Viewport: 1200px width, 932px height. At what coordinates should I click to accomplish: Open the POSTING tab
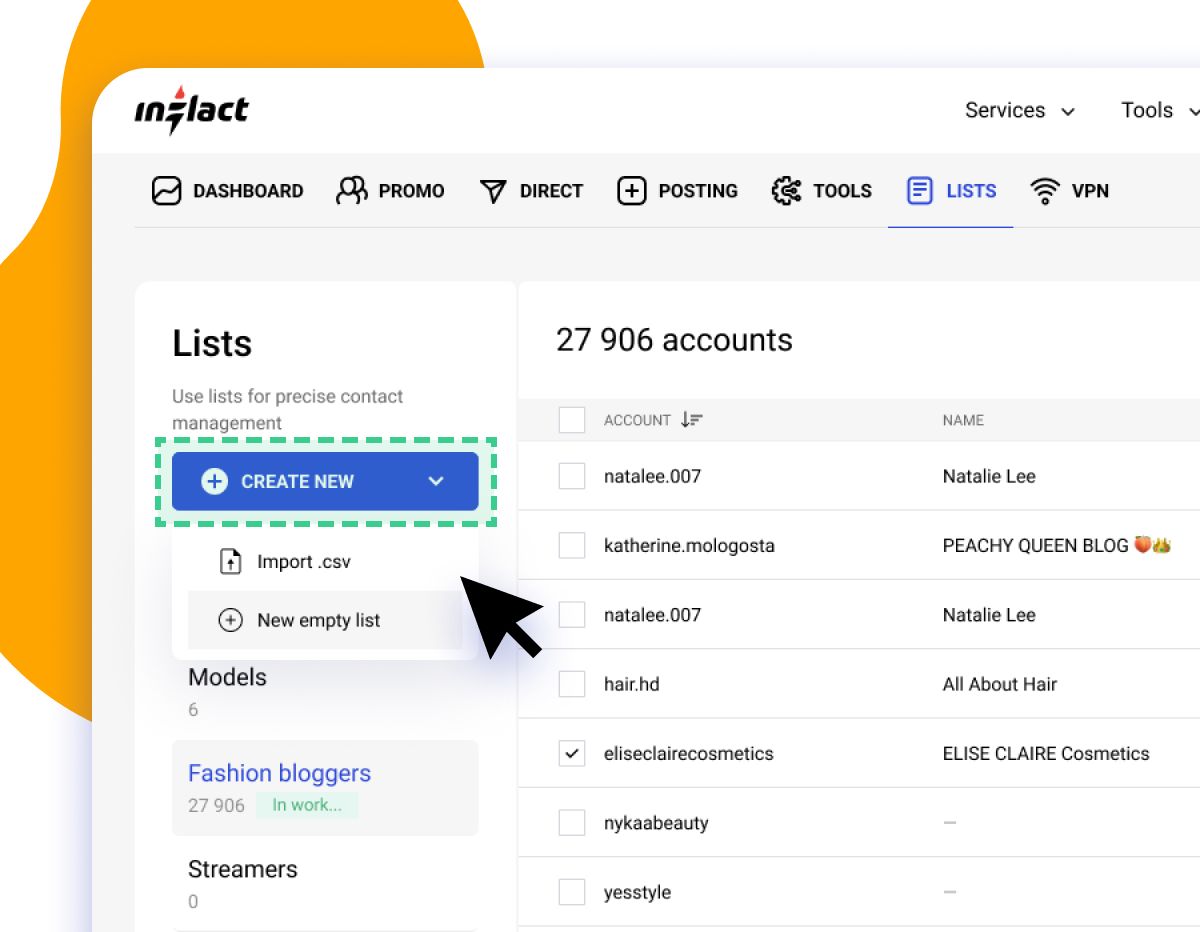(677, 190)
